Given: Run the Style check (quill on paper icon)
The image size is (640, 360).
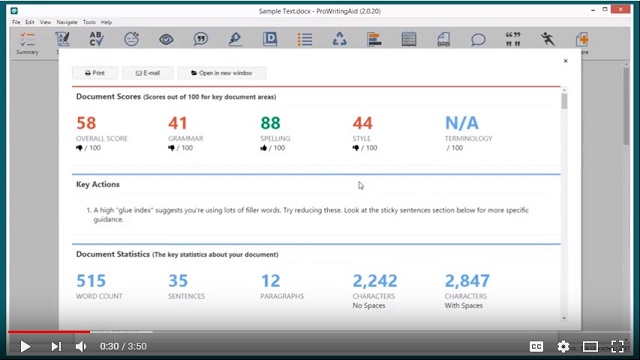Looking at the screenshot, I should [62, 39].
